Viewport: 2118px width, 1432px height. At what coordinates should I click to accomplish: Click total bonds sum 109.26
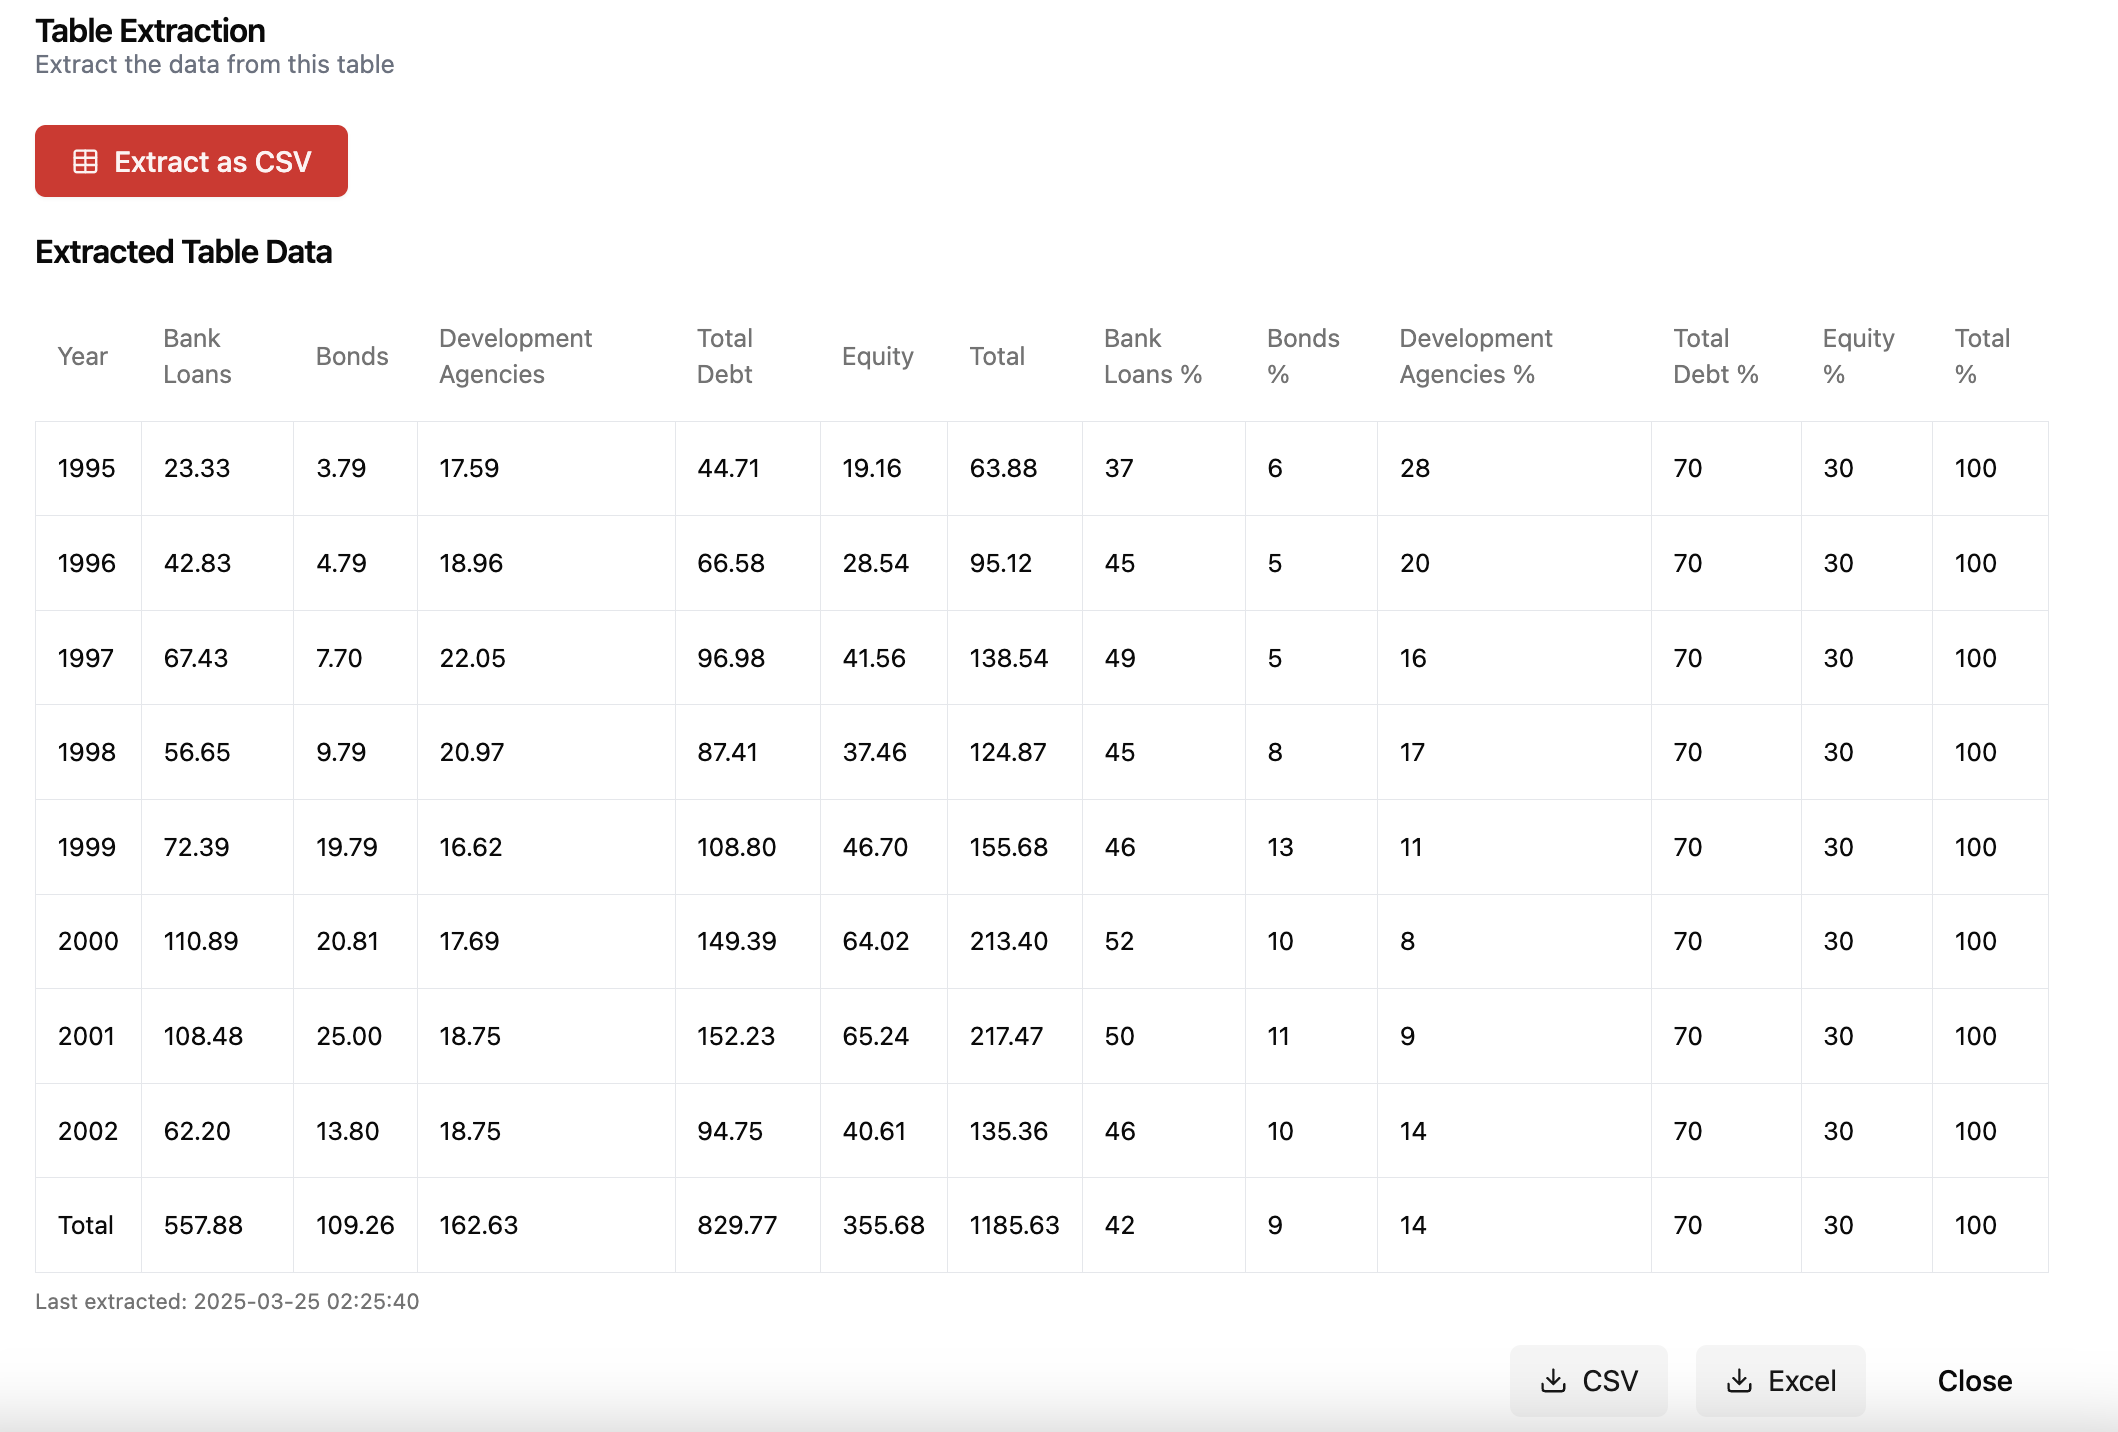tap(355, 1225)
